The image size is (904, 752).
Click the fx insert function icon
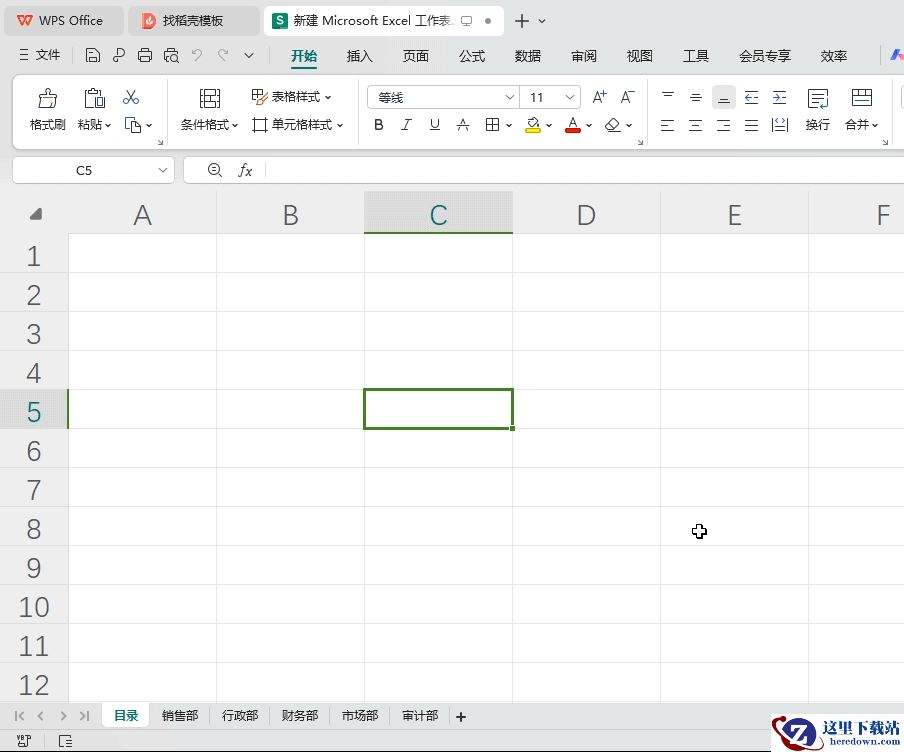(245, 170)
